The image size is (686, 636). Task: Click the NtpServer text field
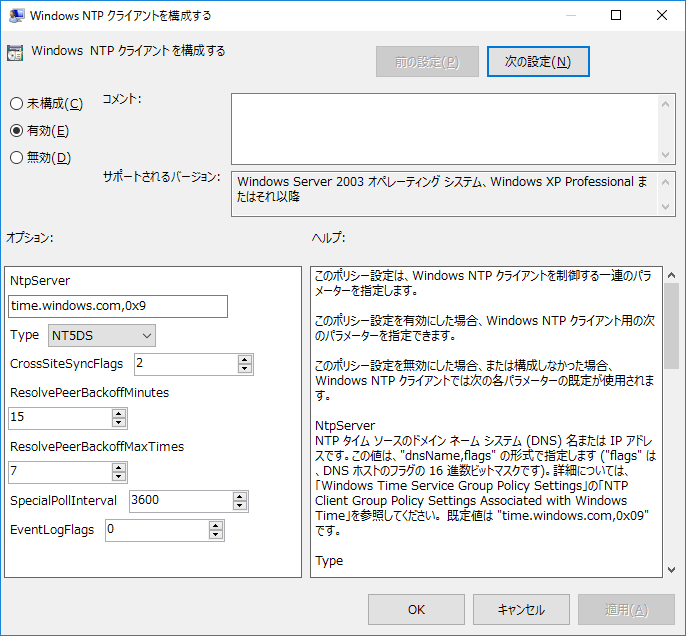tap(118, 306)
